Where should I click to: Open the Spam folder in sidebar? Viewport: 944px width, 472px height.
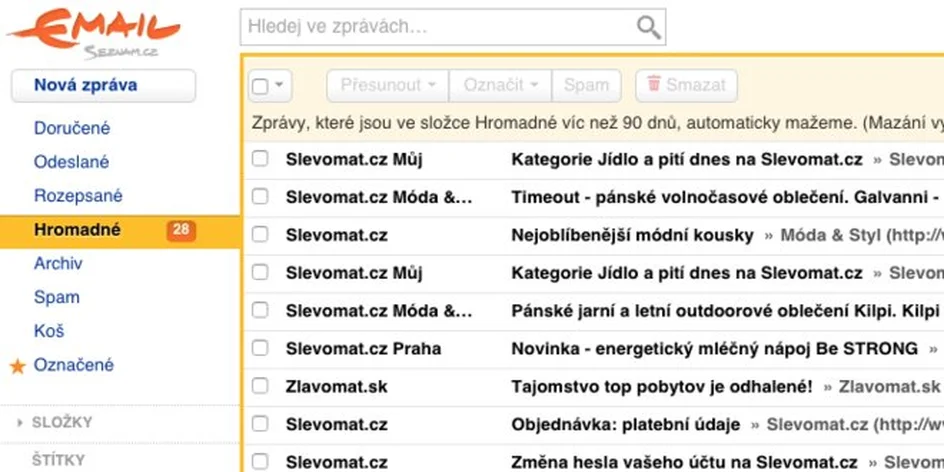coord(57,297)
